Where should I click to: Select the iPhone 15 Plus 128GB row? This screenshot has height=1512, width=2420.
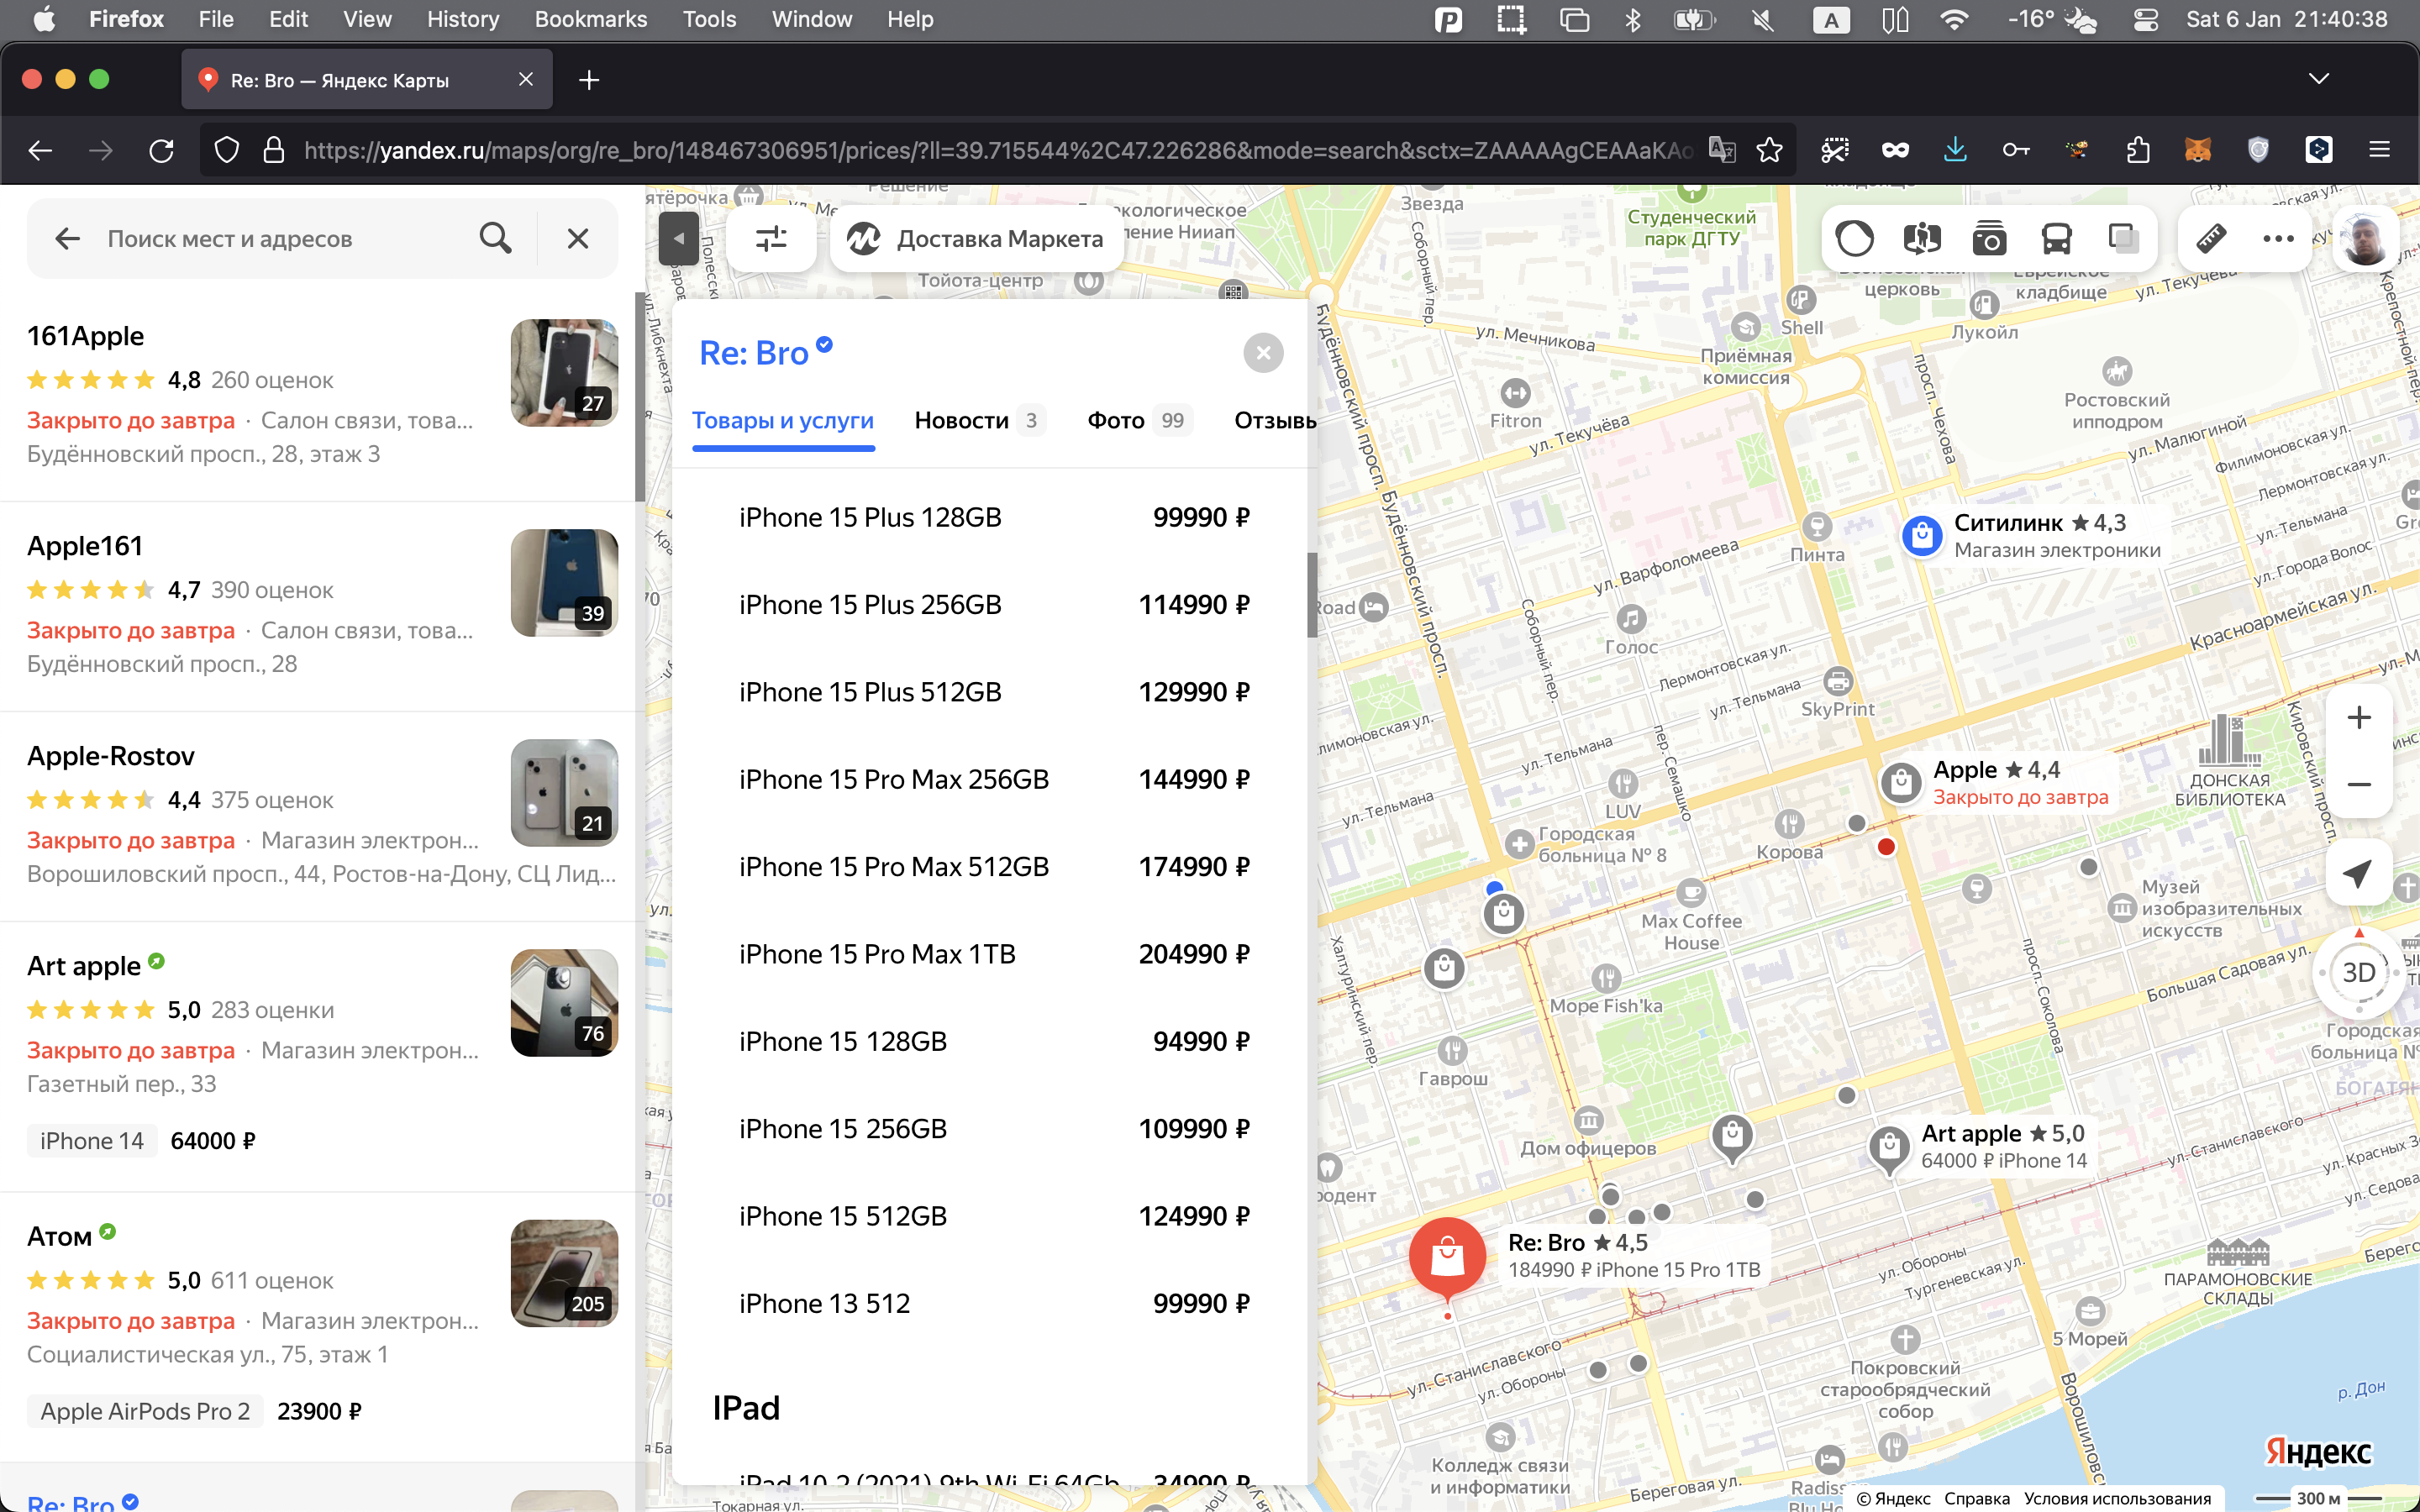[x=994, y=517]
